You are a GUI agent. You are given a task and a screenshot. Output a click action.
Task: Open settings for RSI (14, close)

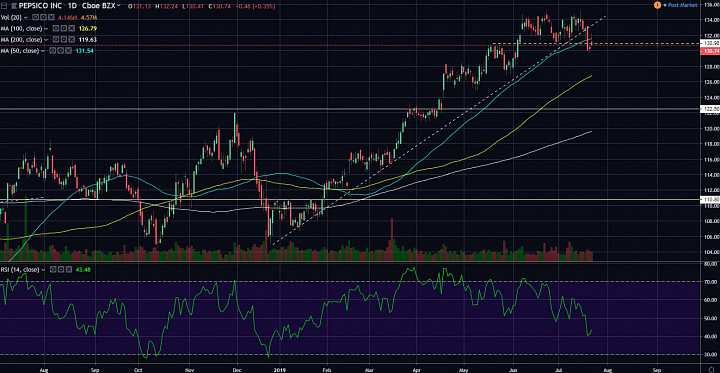click(x=61, y=270)
